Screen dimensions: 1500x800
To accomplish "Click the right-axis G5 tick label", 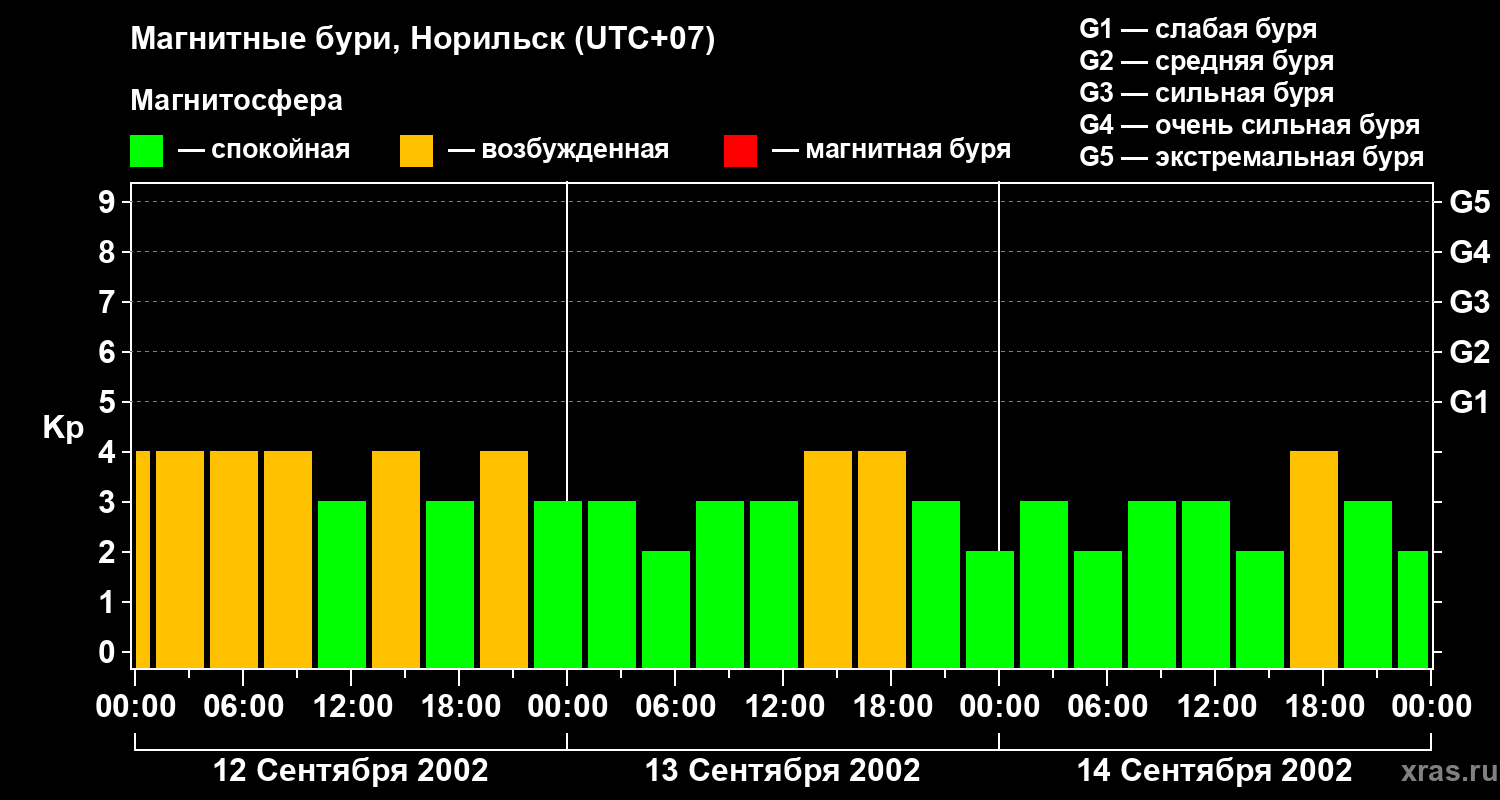I will (x=1469, y=203).
